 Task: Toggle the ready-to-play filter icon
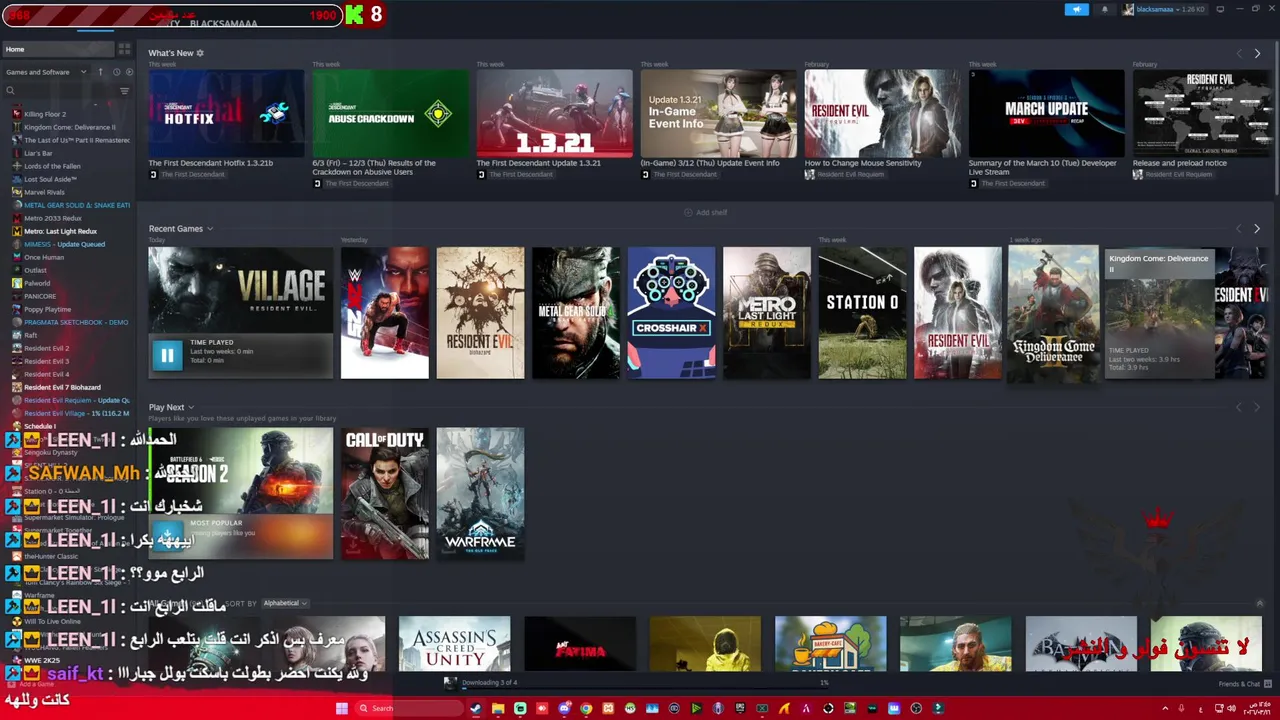point(129,72)
